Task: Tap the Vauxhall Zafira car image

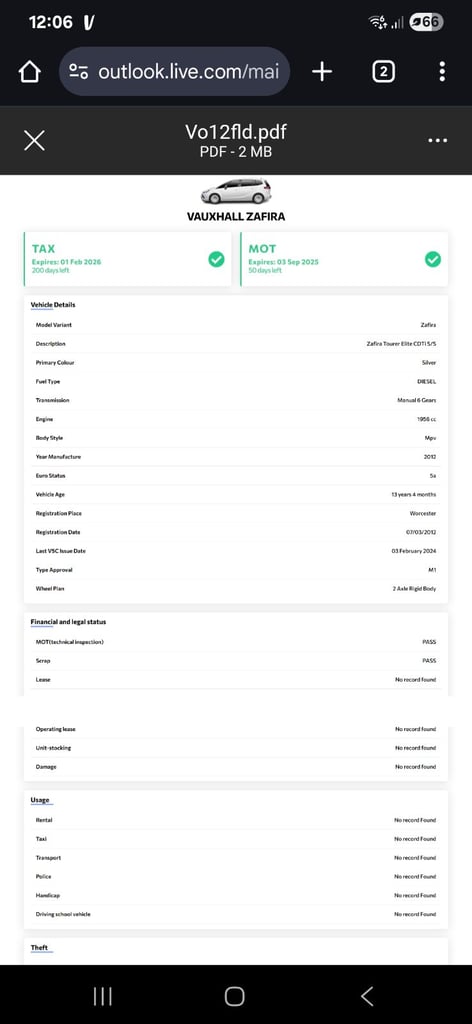Action: [236, 191]
